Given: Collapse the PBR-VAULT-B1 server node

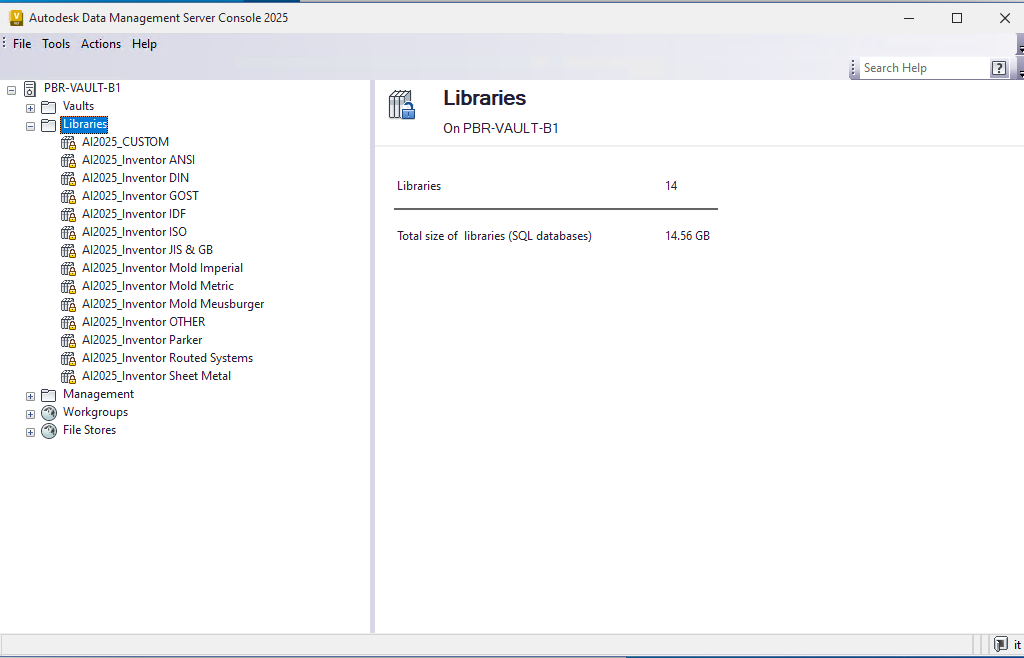Looking at the screenshot, I should (x=12, y=90).
